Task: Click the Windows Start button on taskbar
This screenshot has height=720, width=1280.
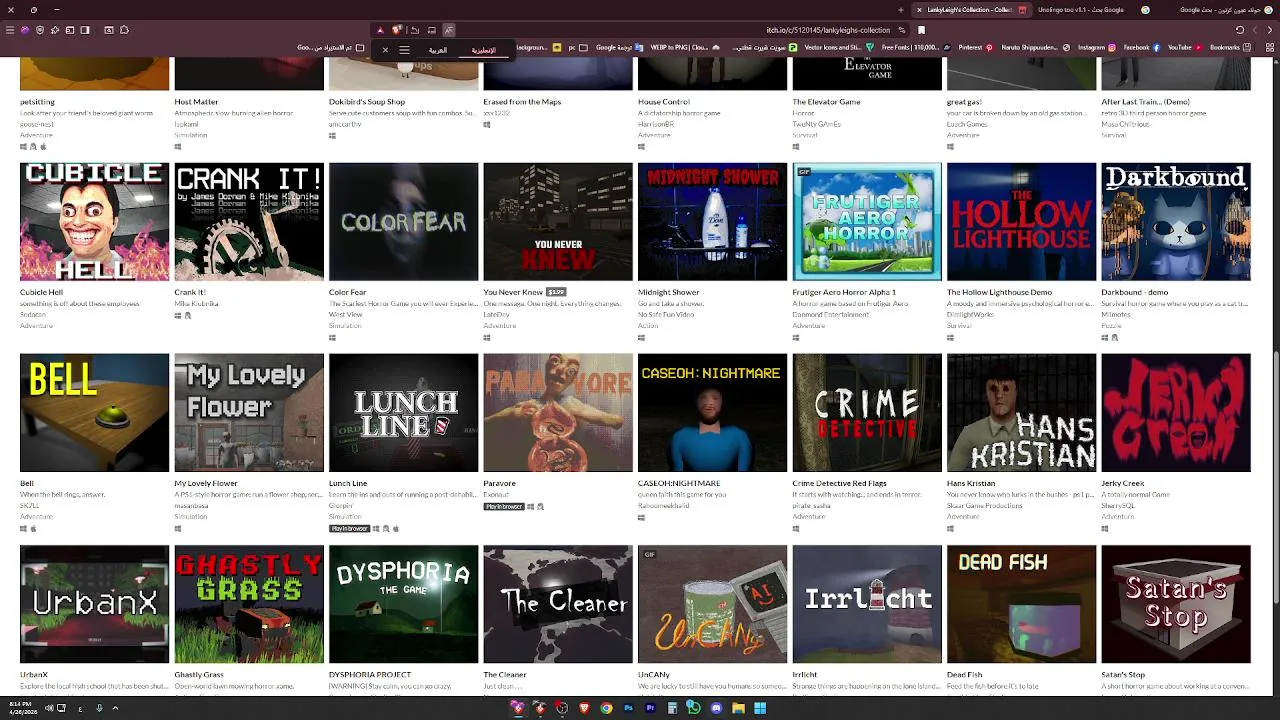Action: pyautogui.click(x=760, y=708)
